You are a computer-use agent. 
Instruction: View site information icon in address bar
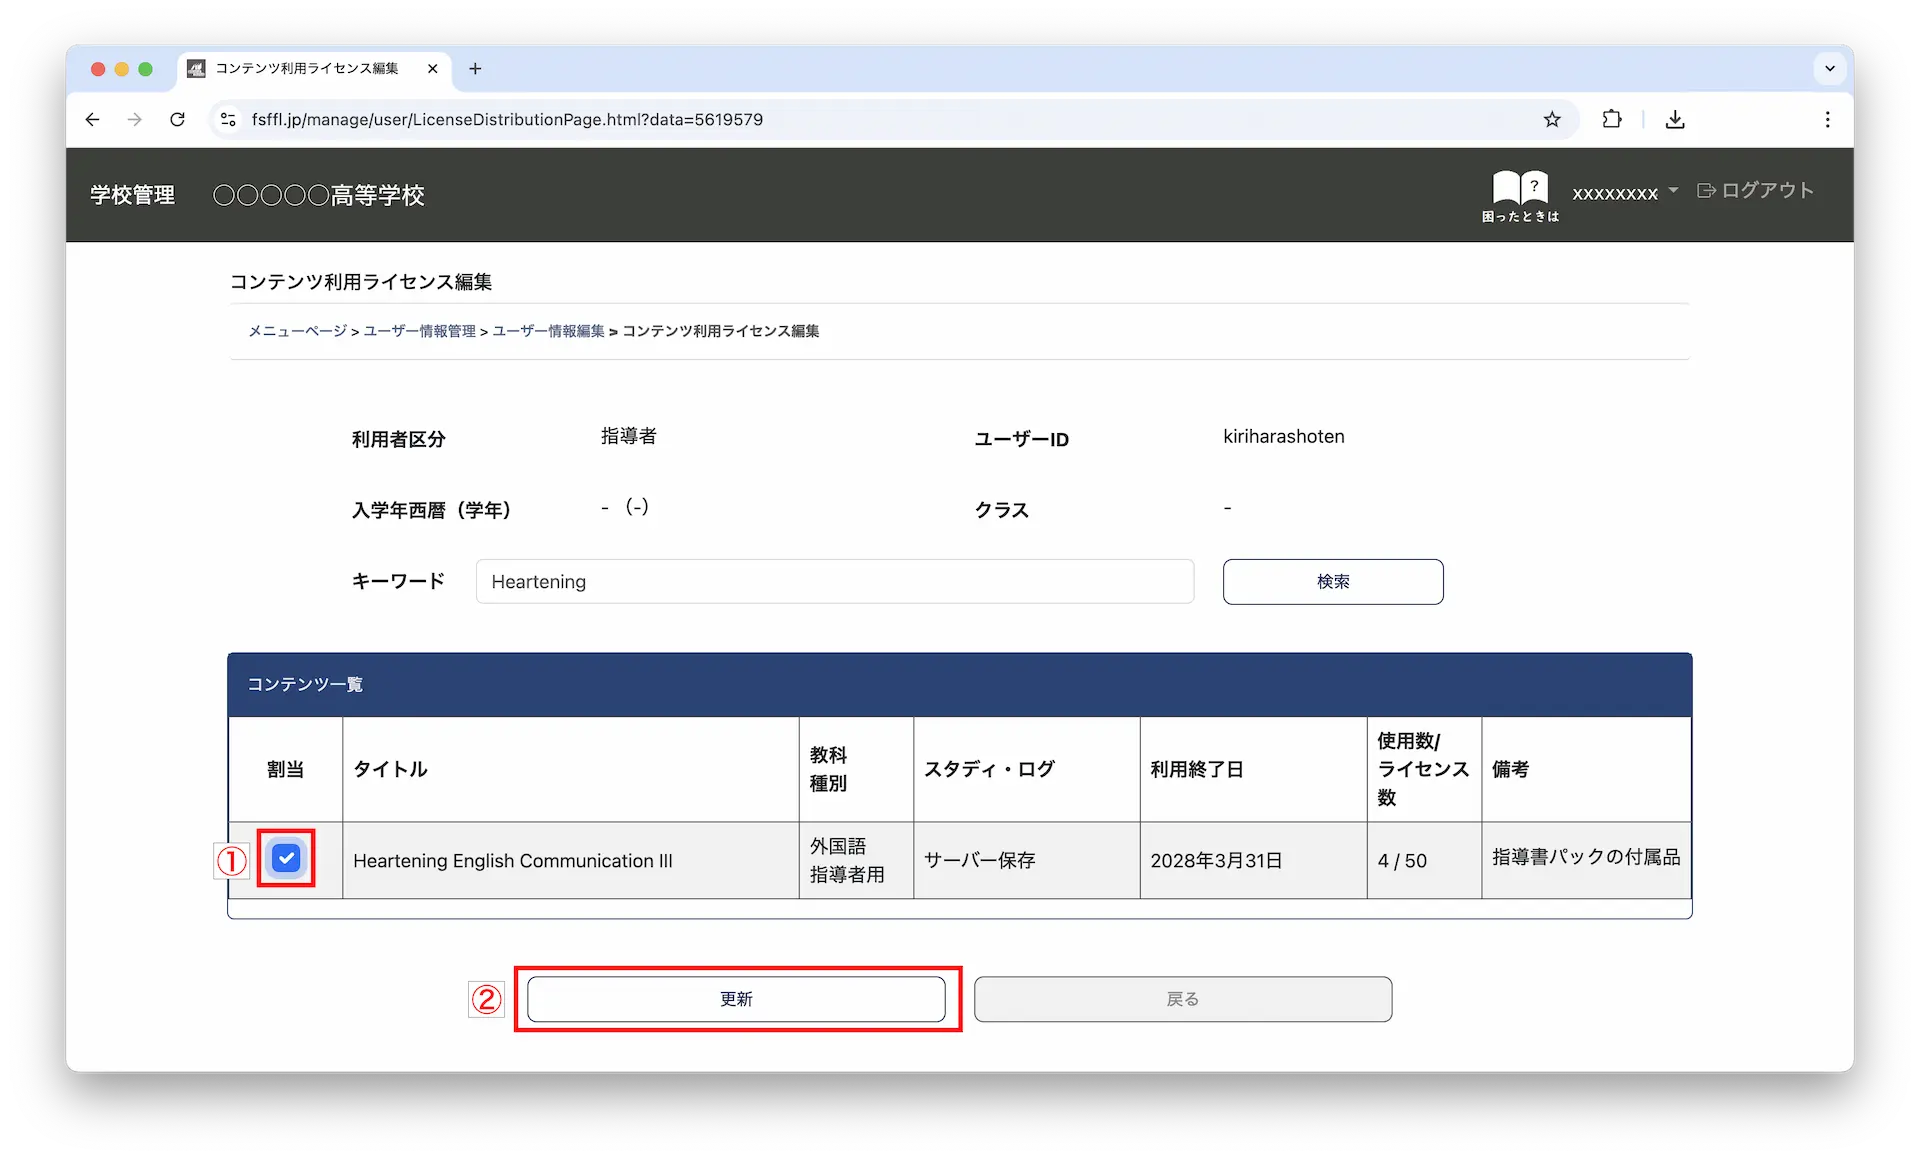pos(228,120)
